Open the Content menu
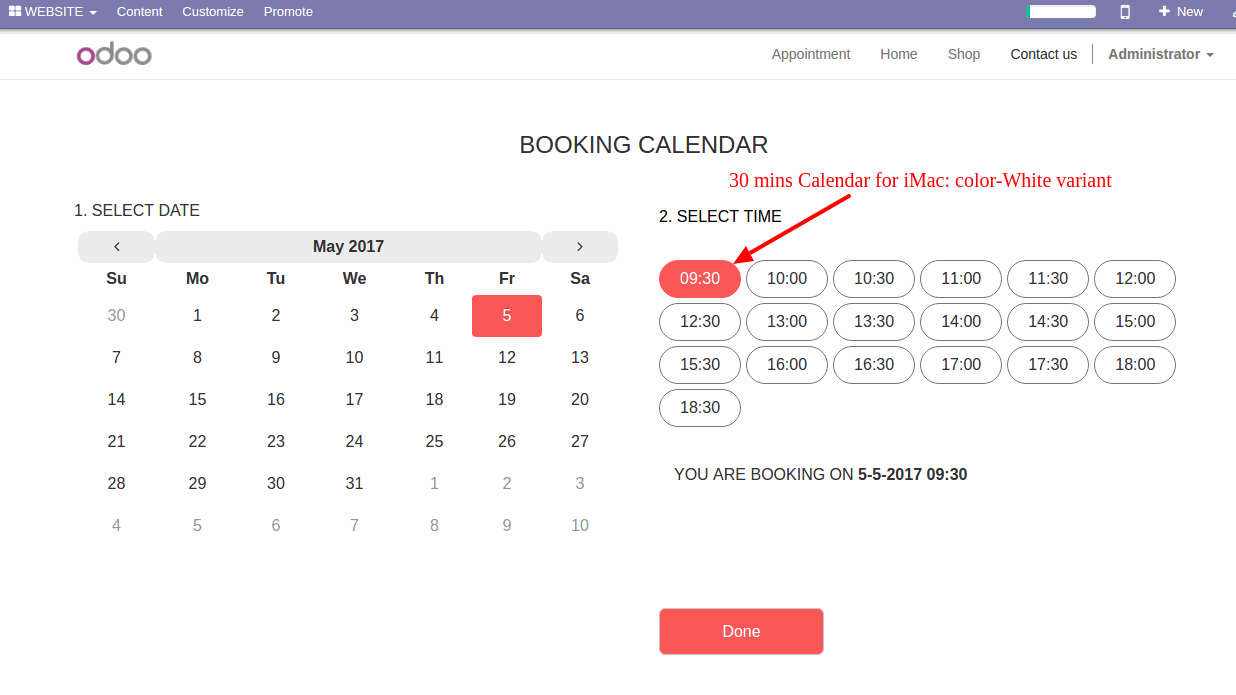This screenshot has height=695, width=1236. pyautogui.click(x=139, y=12)
